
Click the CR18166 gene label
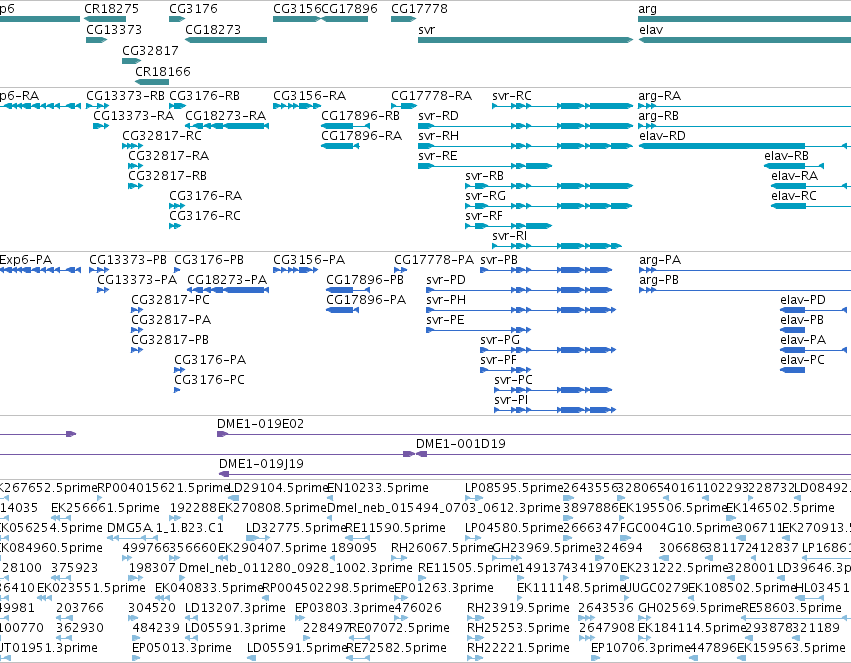pyautogui.click(x=163, y=72)
